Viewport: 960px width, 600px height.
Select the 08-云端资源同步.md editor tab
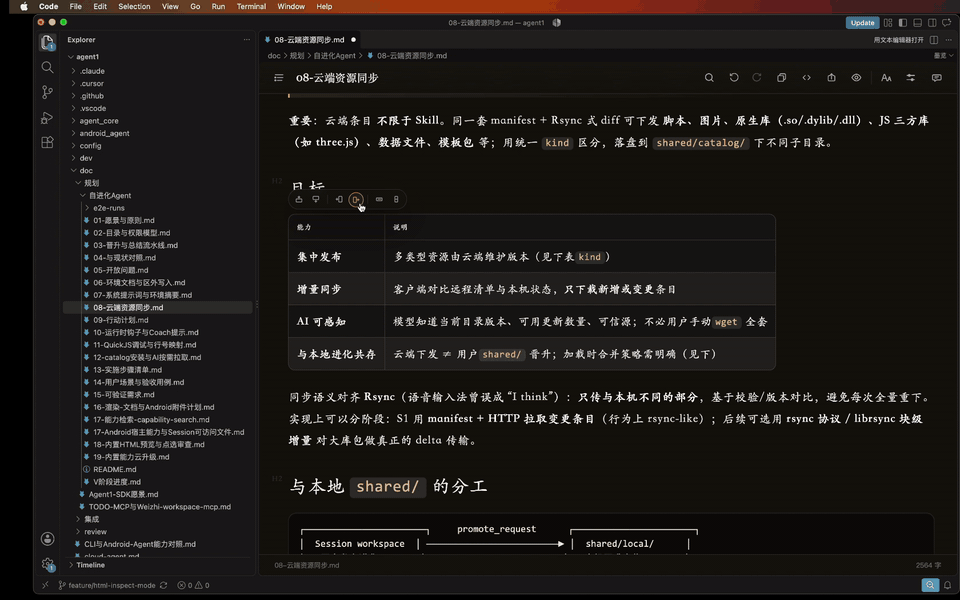(309, 40)
